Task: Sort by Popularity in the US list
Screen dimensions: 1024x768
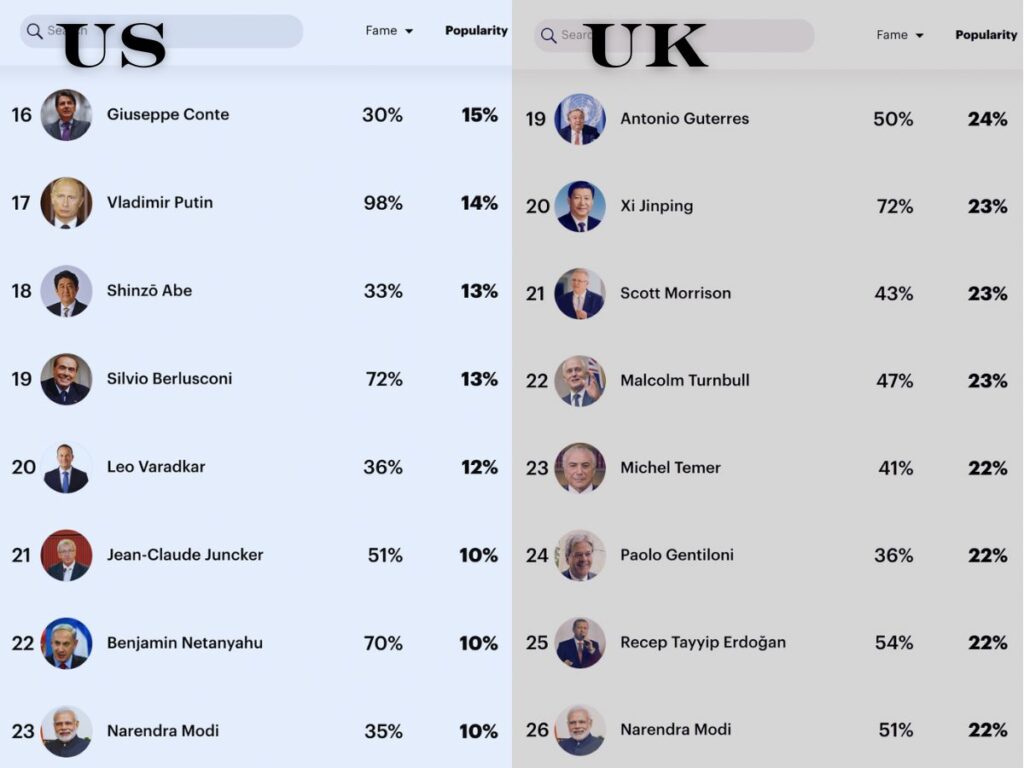Action: (476, 31)
